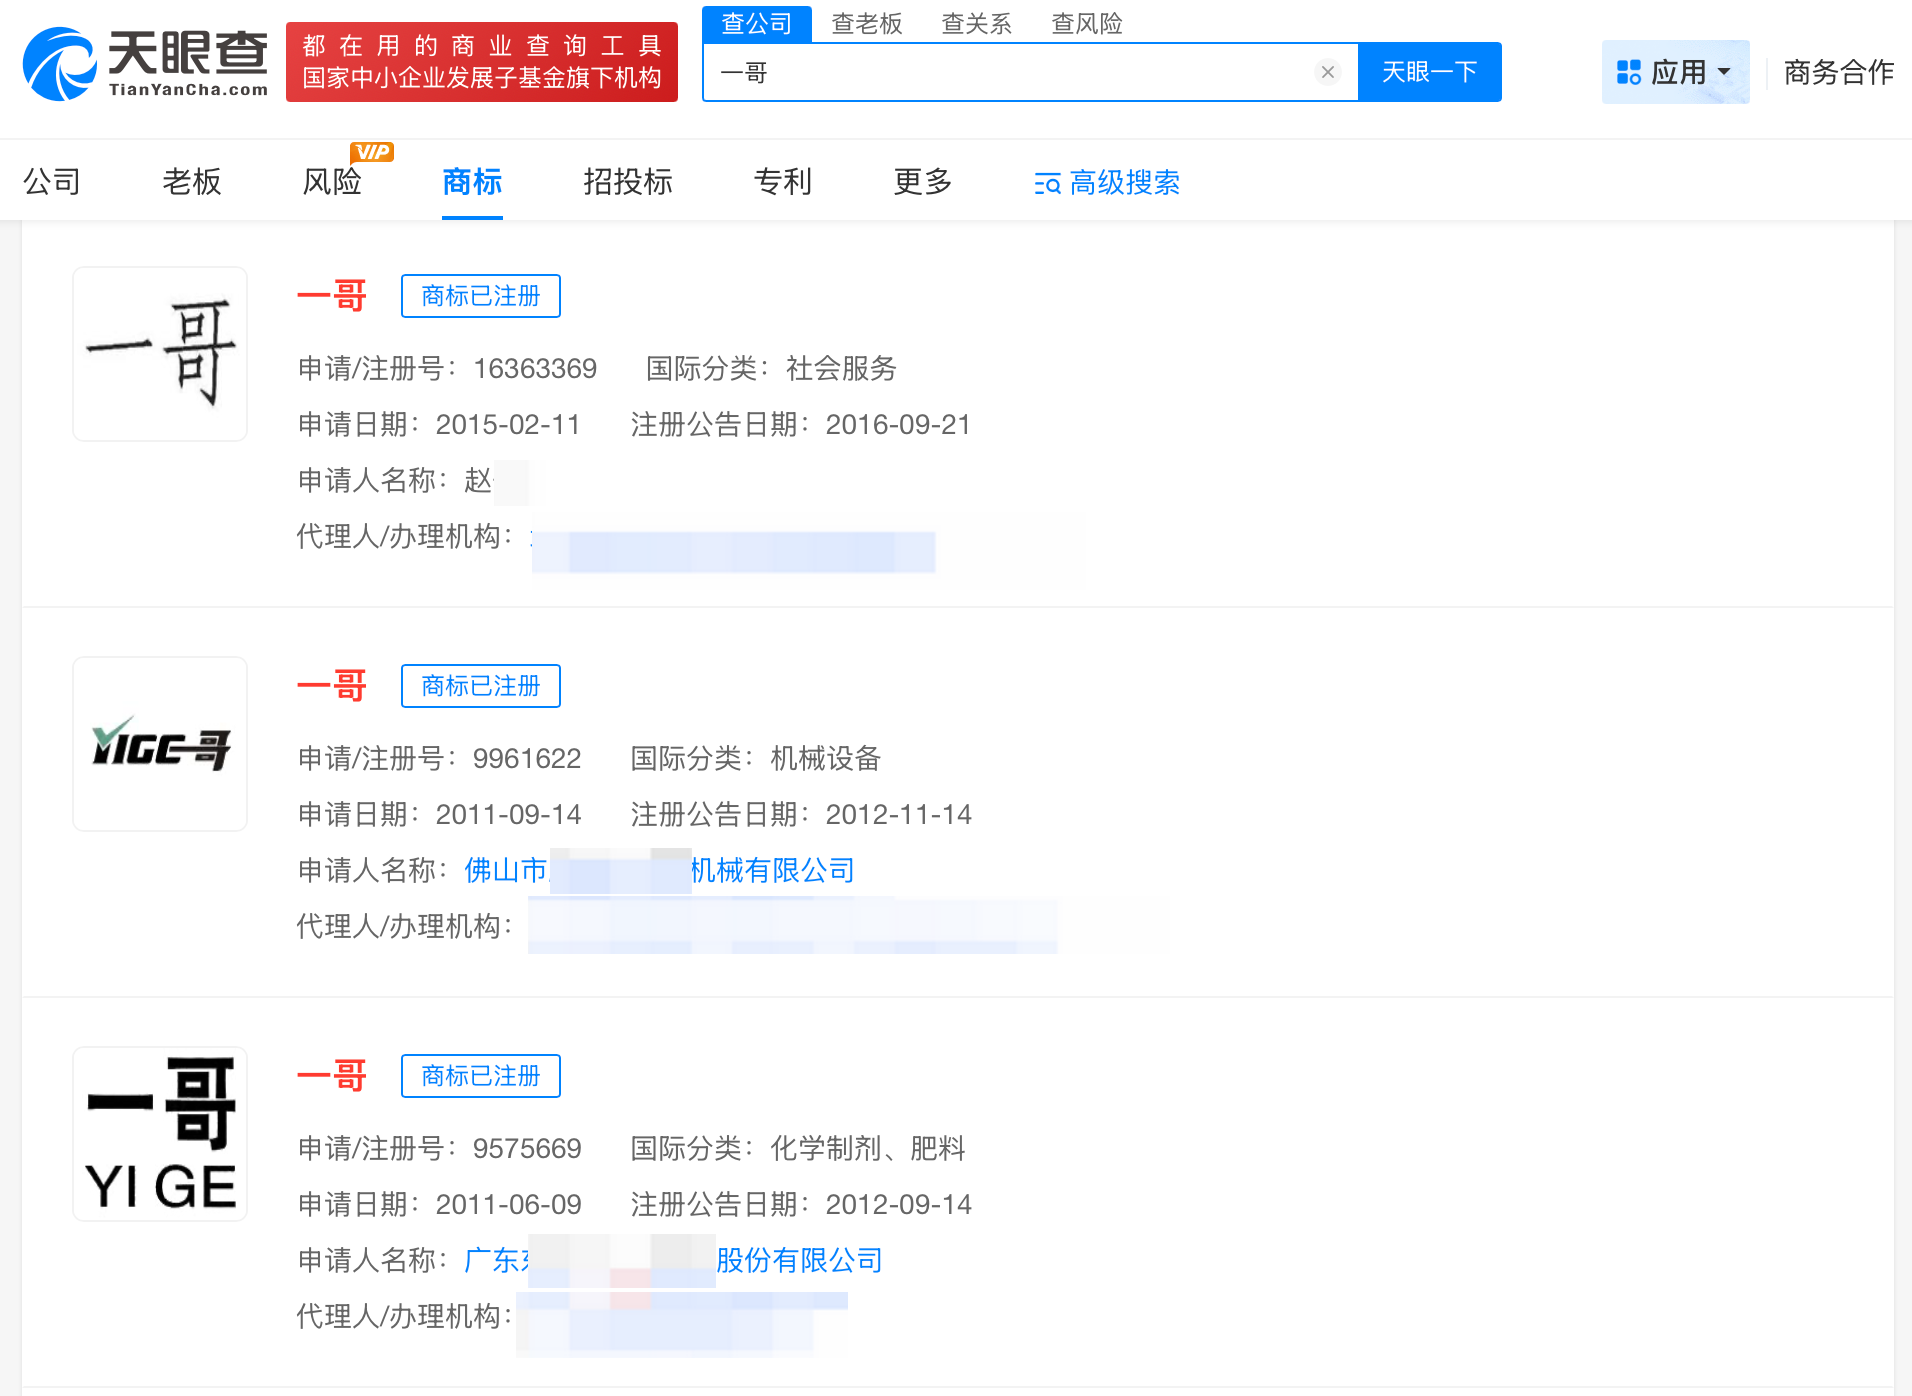
Task: Switch to 查关系 search tab
Action: (976, 23)
